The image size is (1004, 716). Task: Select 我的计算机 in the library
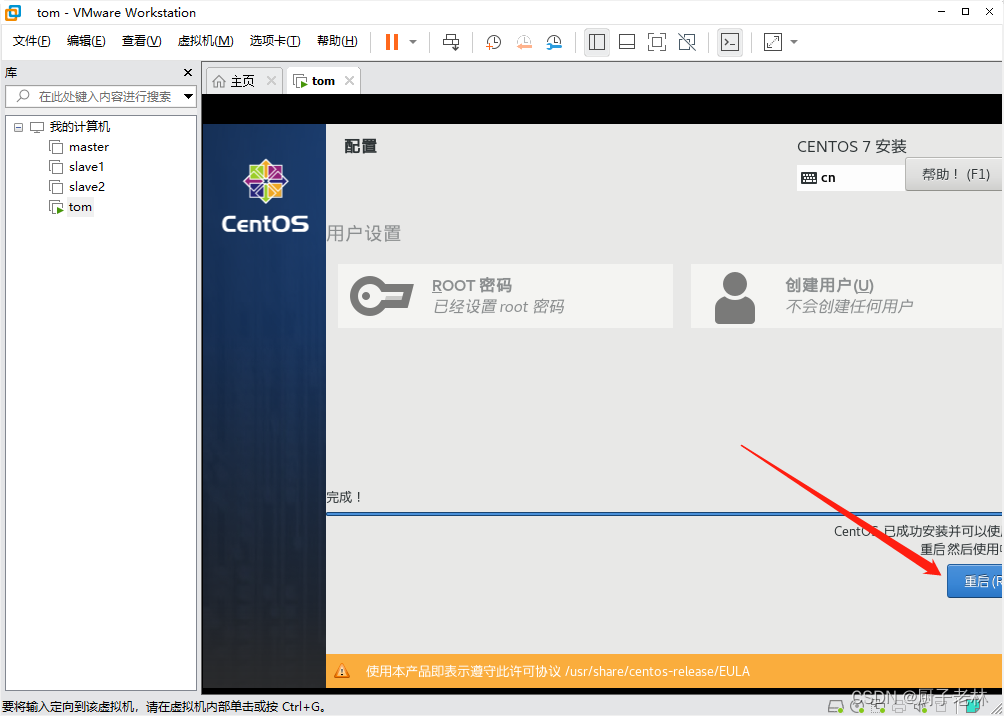[80, 127]
